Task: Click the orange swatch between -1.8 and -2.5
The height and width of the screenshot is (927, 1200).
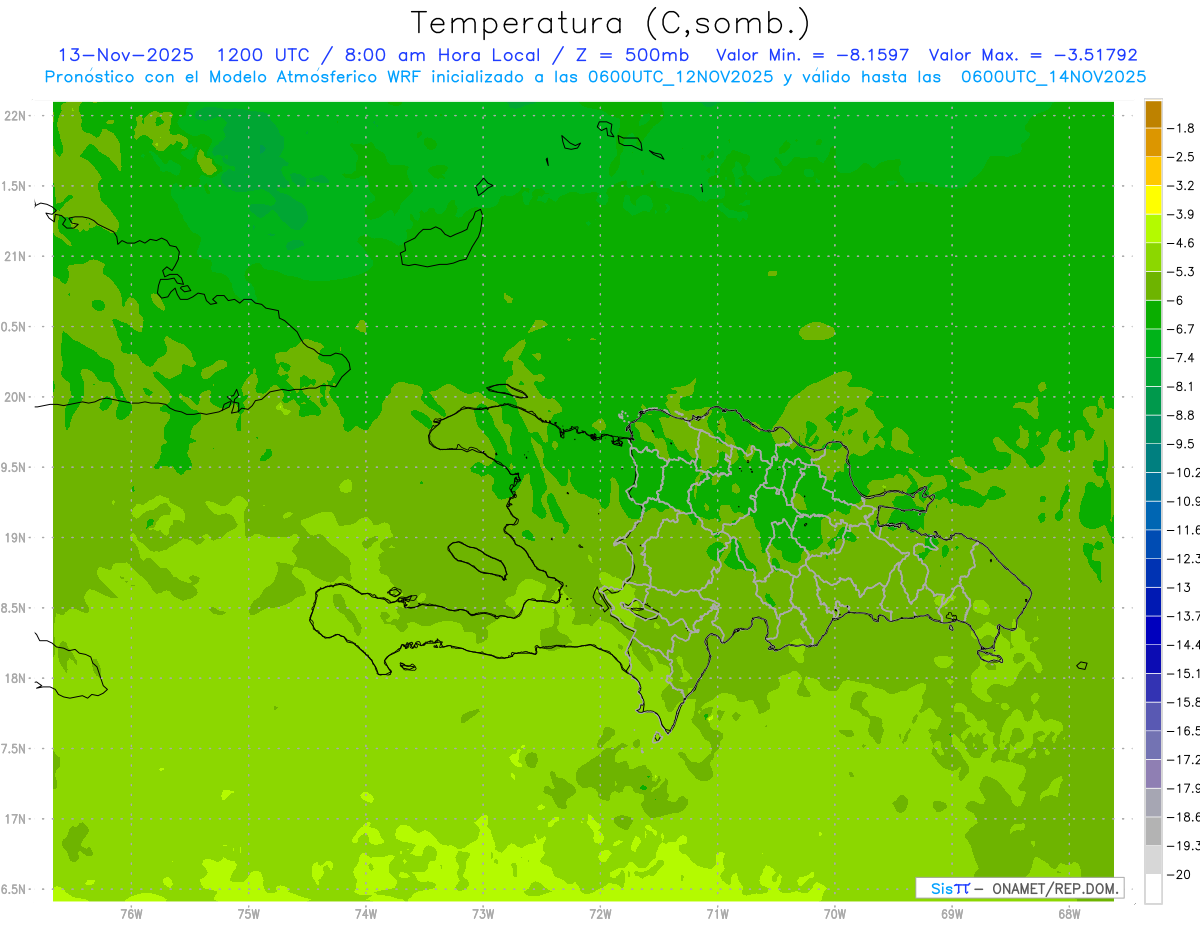Action: (1153, 142)
